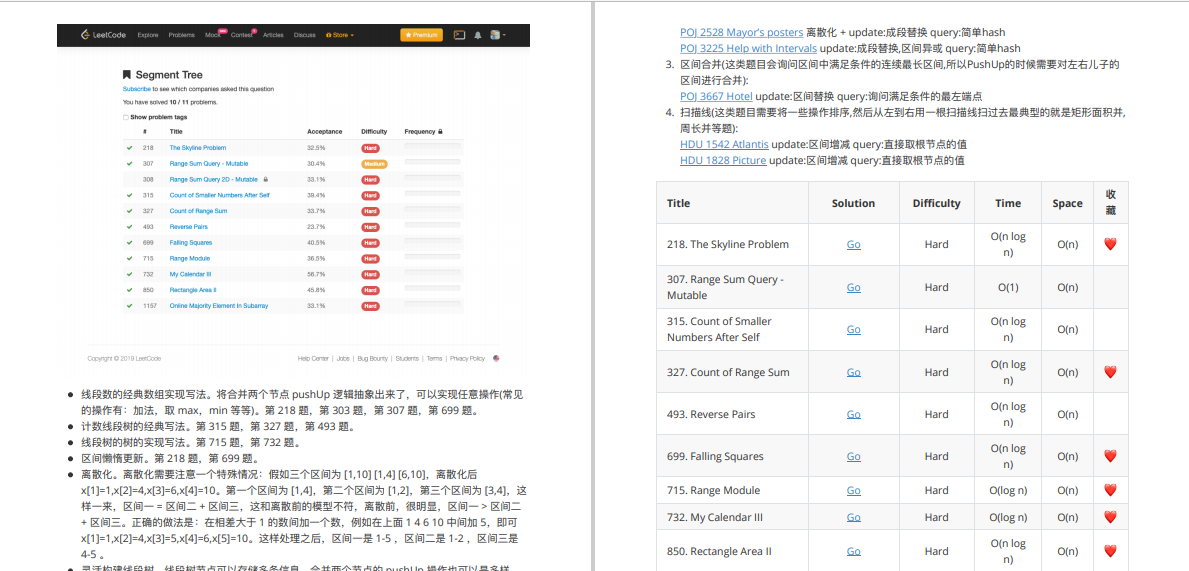Open the POJ 2528 Mayor's posters link
The width and height of the screenshot is (1189, 571).
click(x=742, y=33)
